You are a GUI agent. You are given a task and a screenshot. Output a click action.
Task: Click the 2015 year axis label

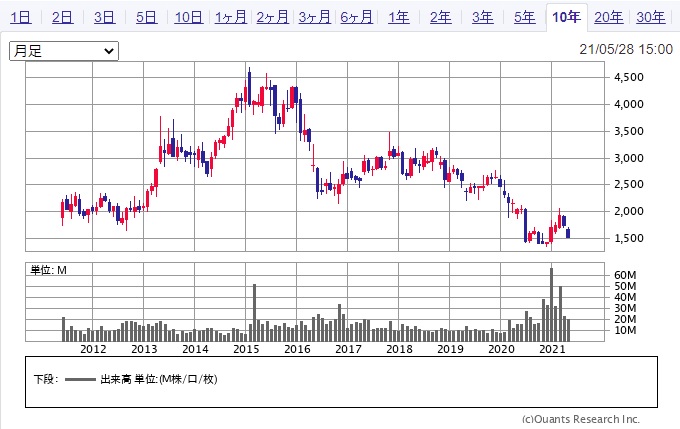point(246,349)
